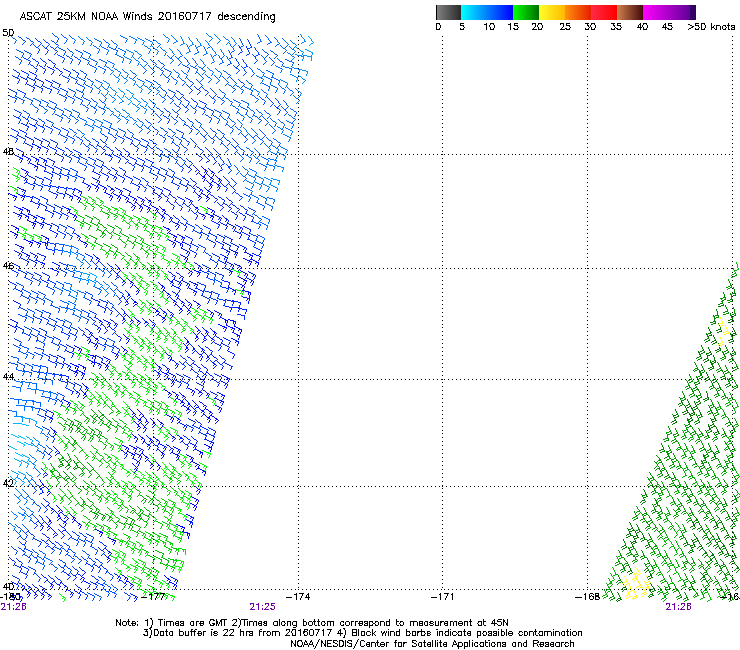Viewport: 740px width, 650px height.
Task: Click the latitude label 46
Action: click(x=8, y=266)
